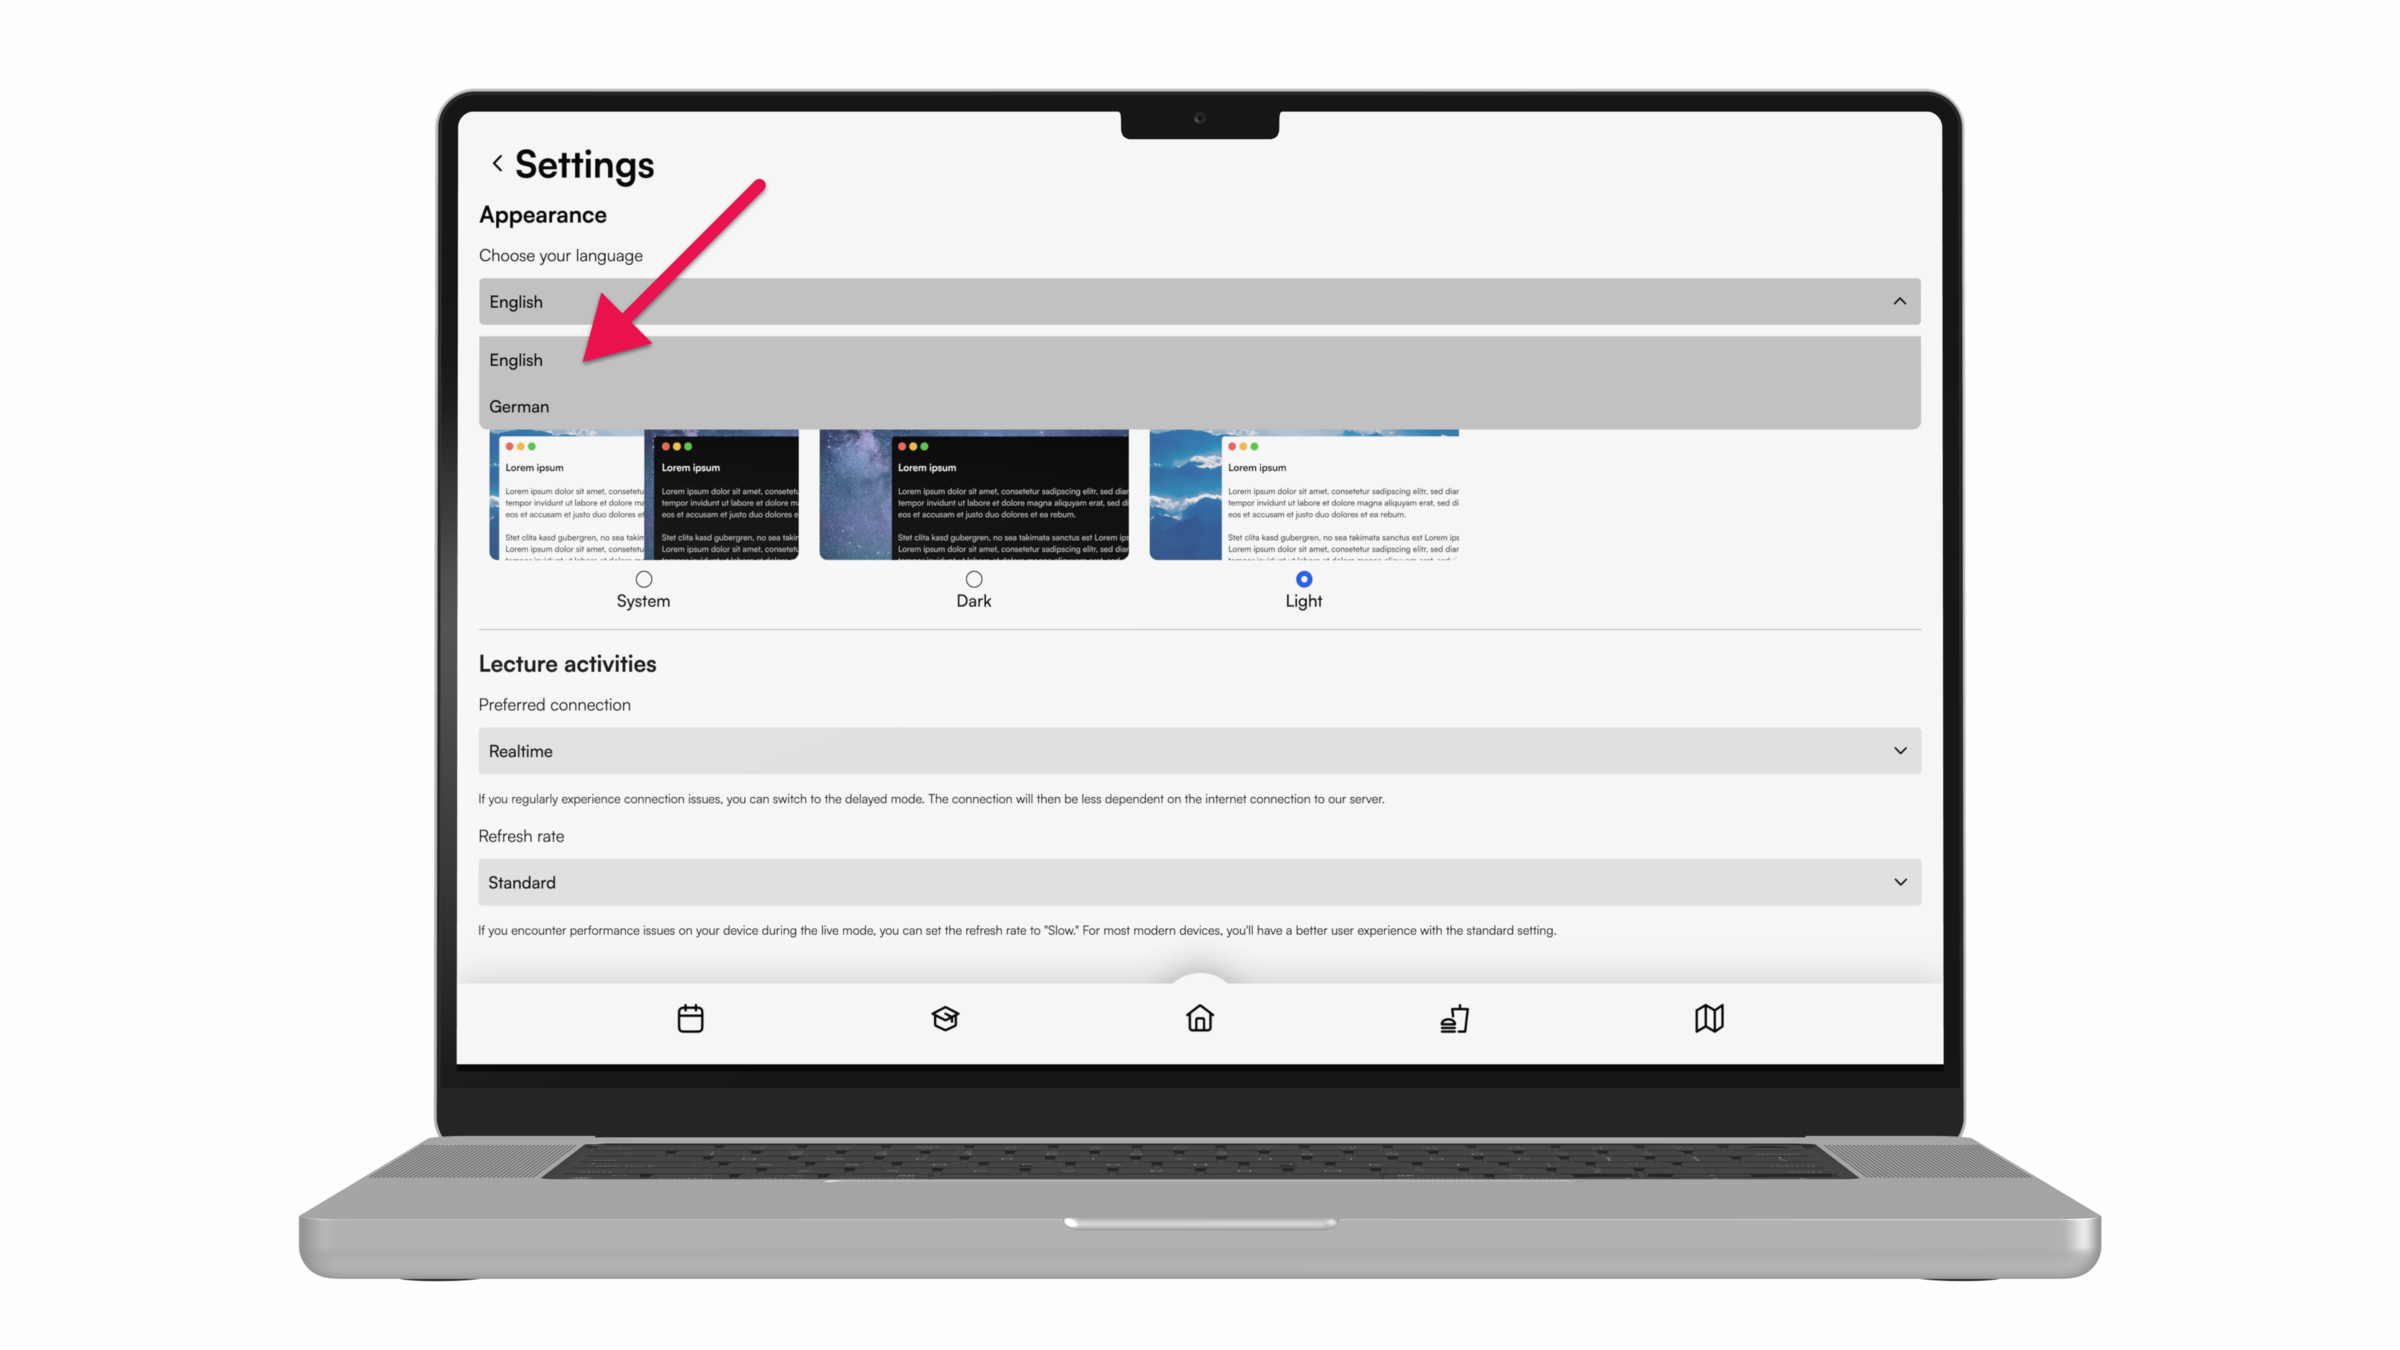2400x1350 pixels.
Task: Choose German from the language list
Action: pos(519,406)
